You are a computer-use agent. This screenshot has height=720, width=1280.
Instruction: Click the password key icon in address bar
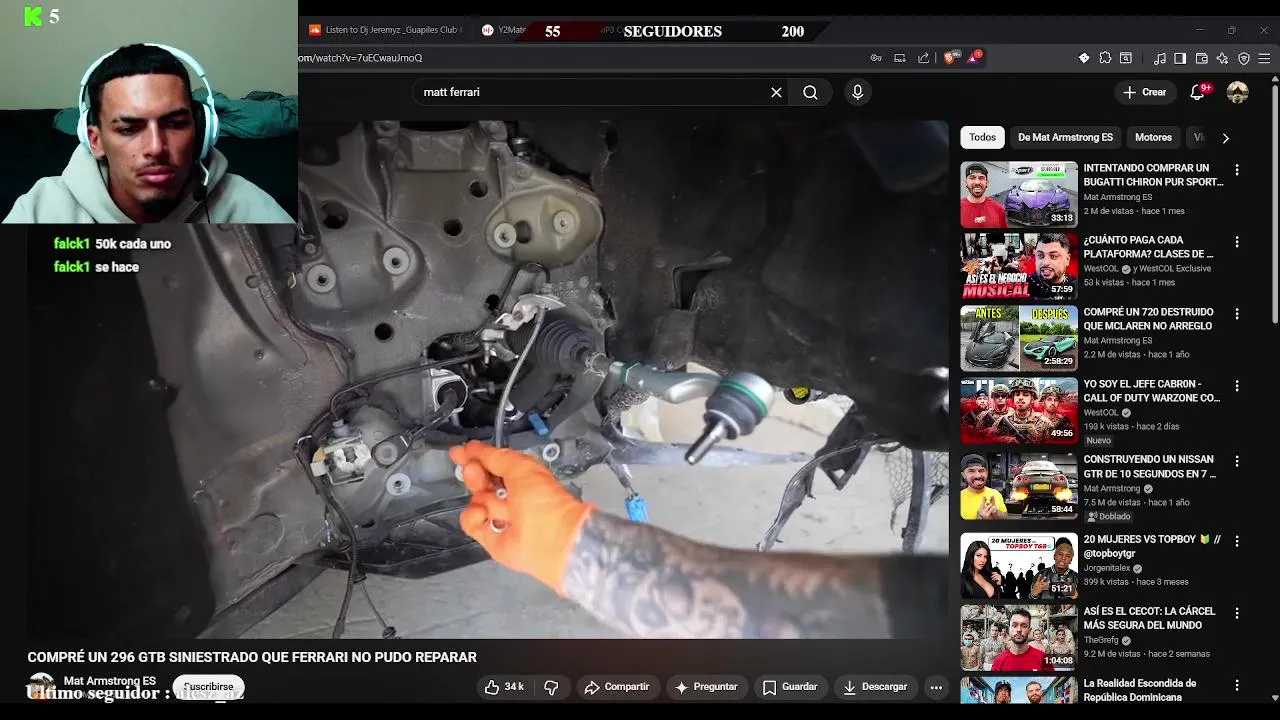(876, 58)
